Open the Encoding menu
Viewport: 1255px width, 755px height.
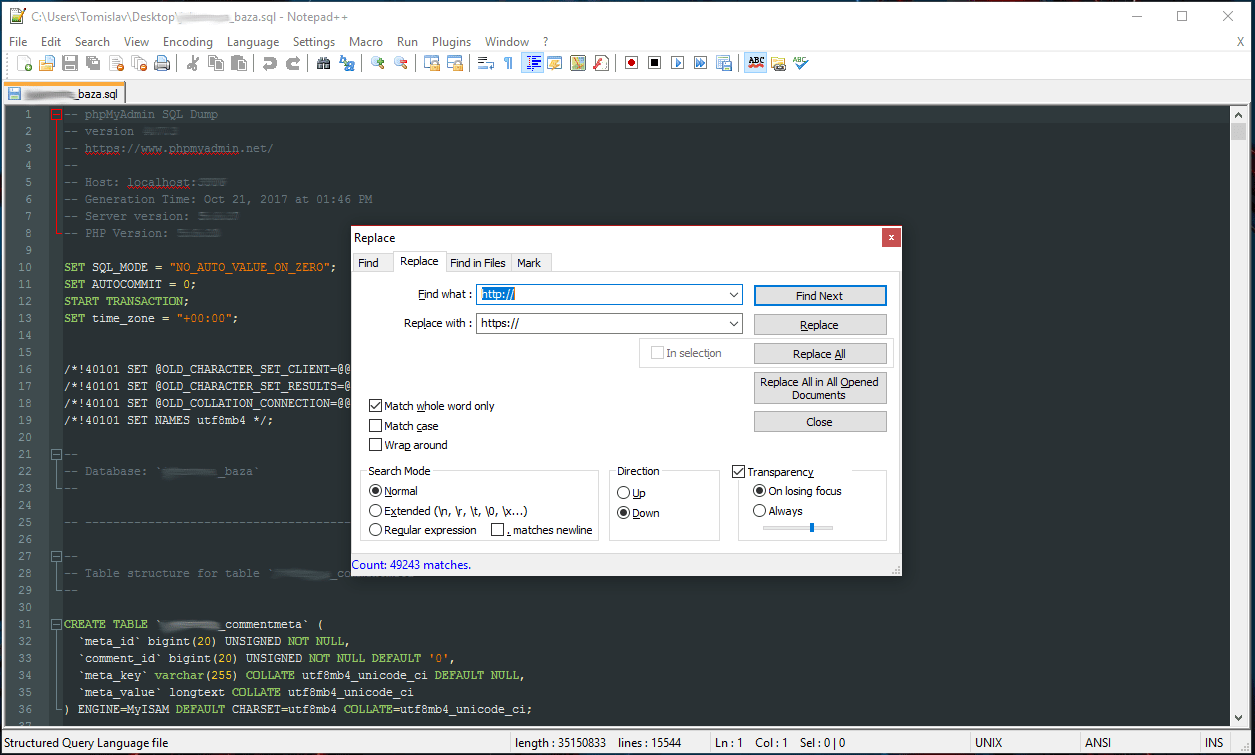pyautogui.click(x=188, y=42)
